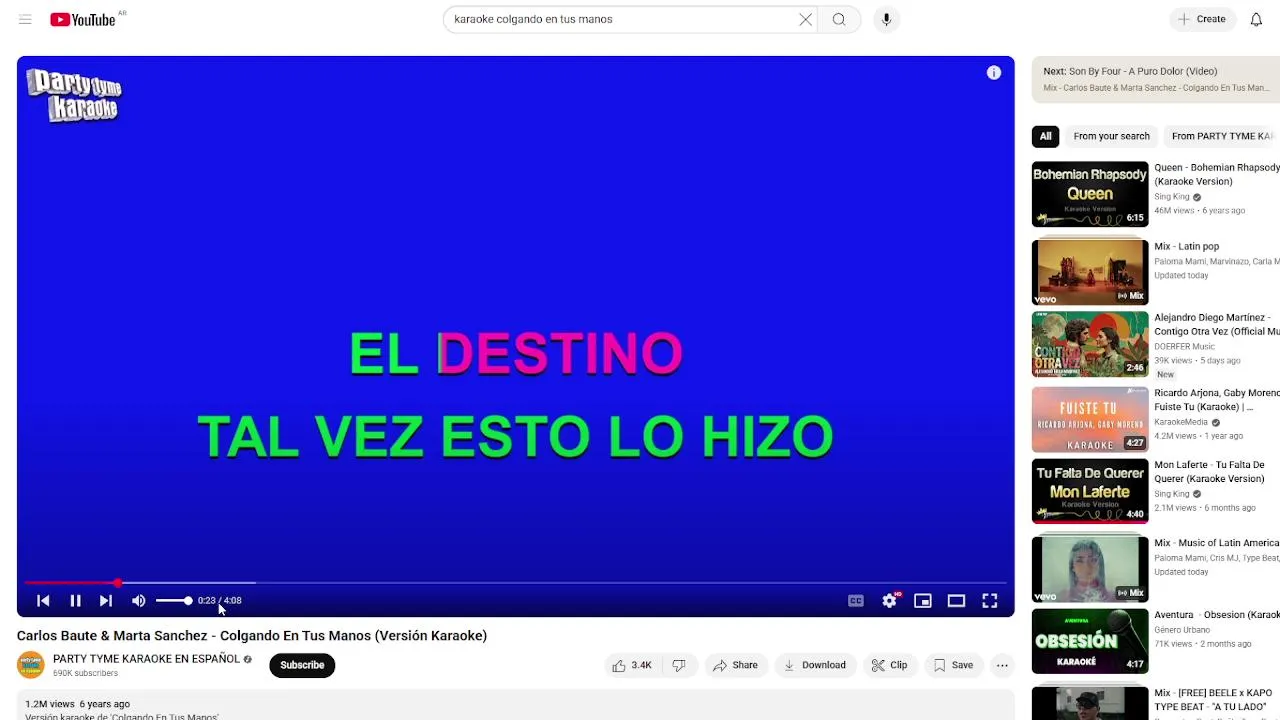Skip to next video

pos(106,600)
